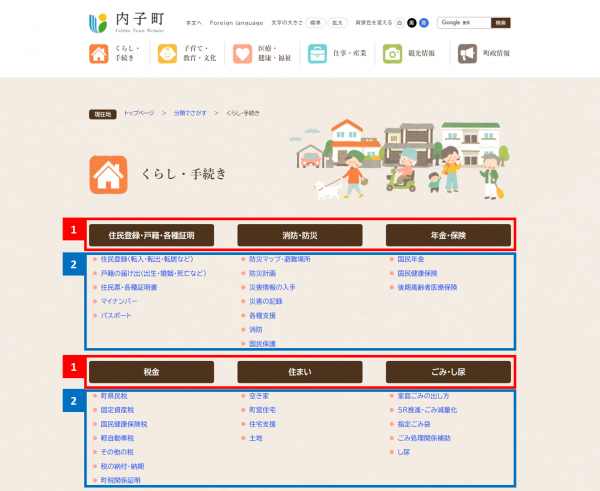Open the 国民健康保険 link under 年金・保険
The height and width of the screenshot is (491, 600).
[x=417, y=273]
